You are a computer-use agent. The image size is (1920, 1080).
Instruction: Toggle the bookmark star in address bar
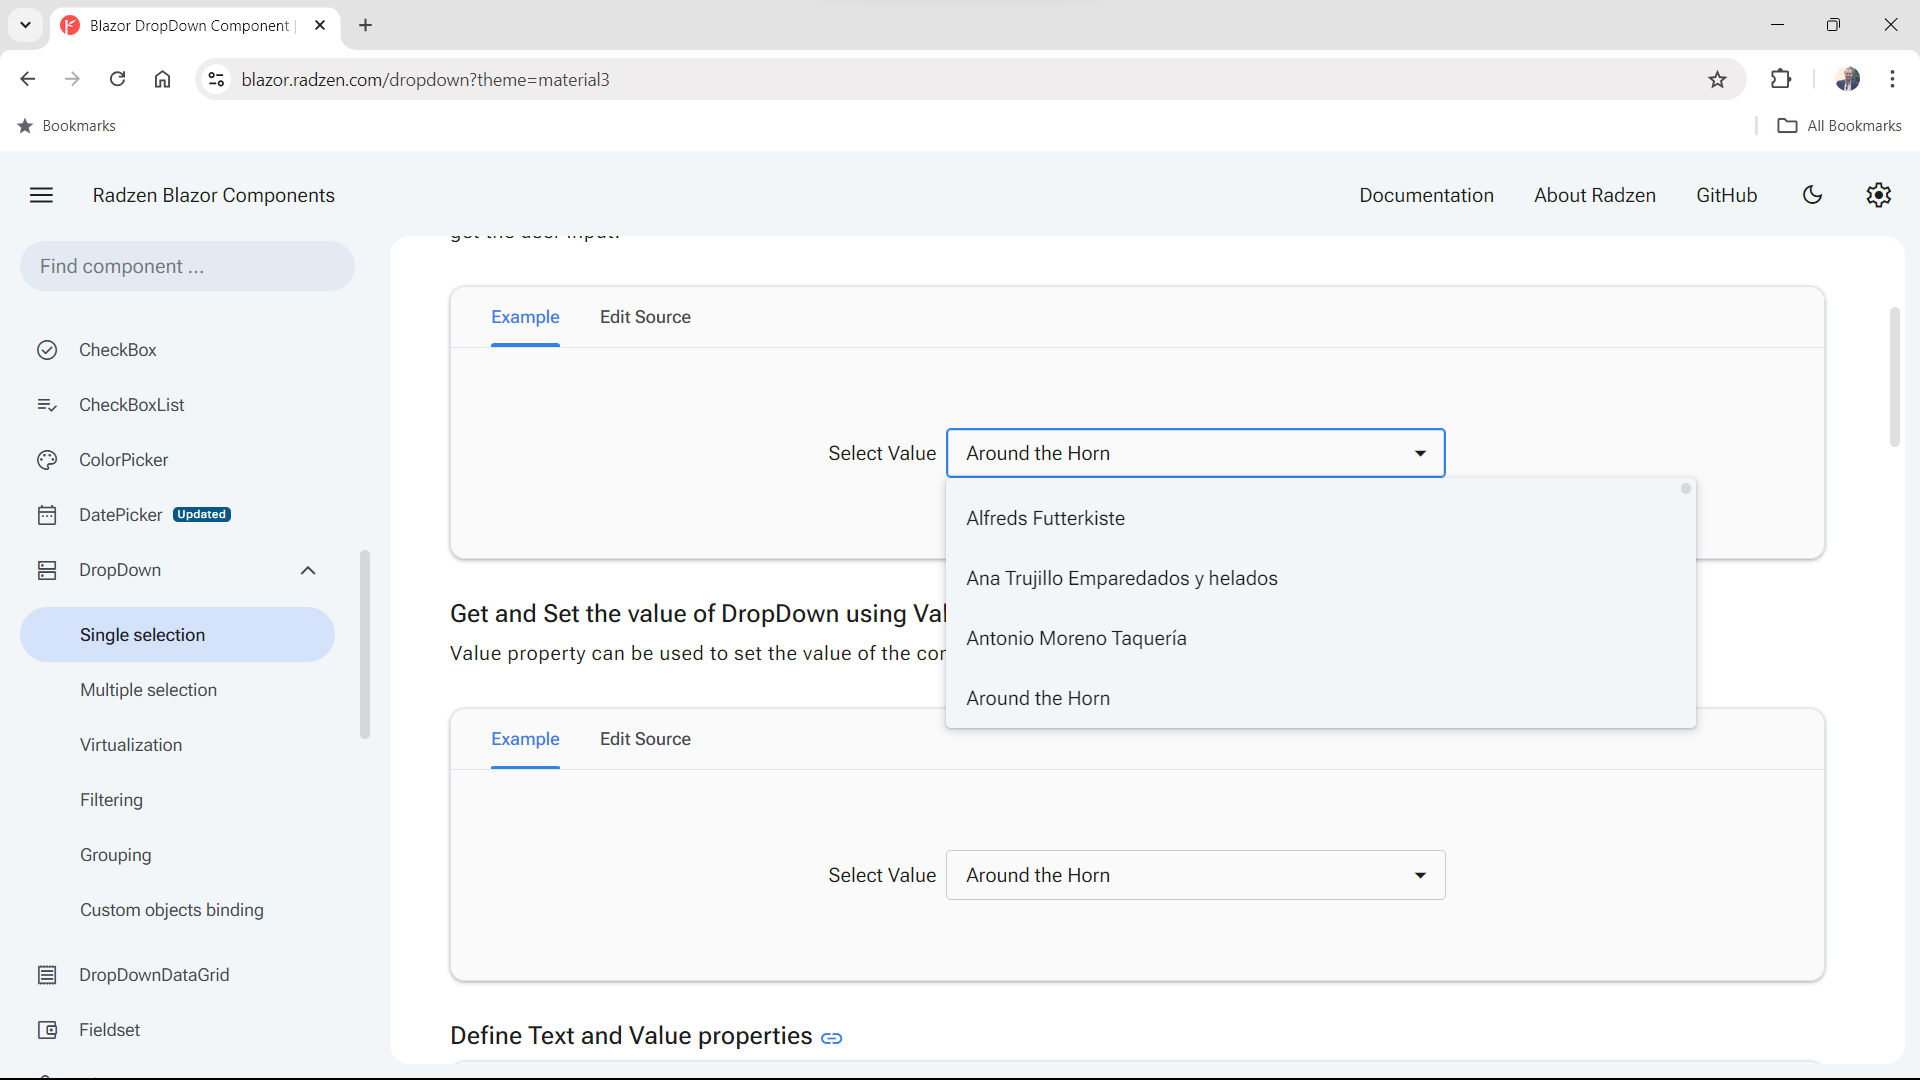[1718, 79]
